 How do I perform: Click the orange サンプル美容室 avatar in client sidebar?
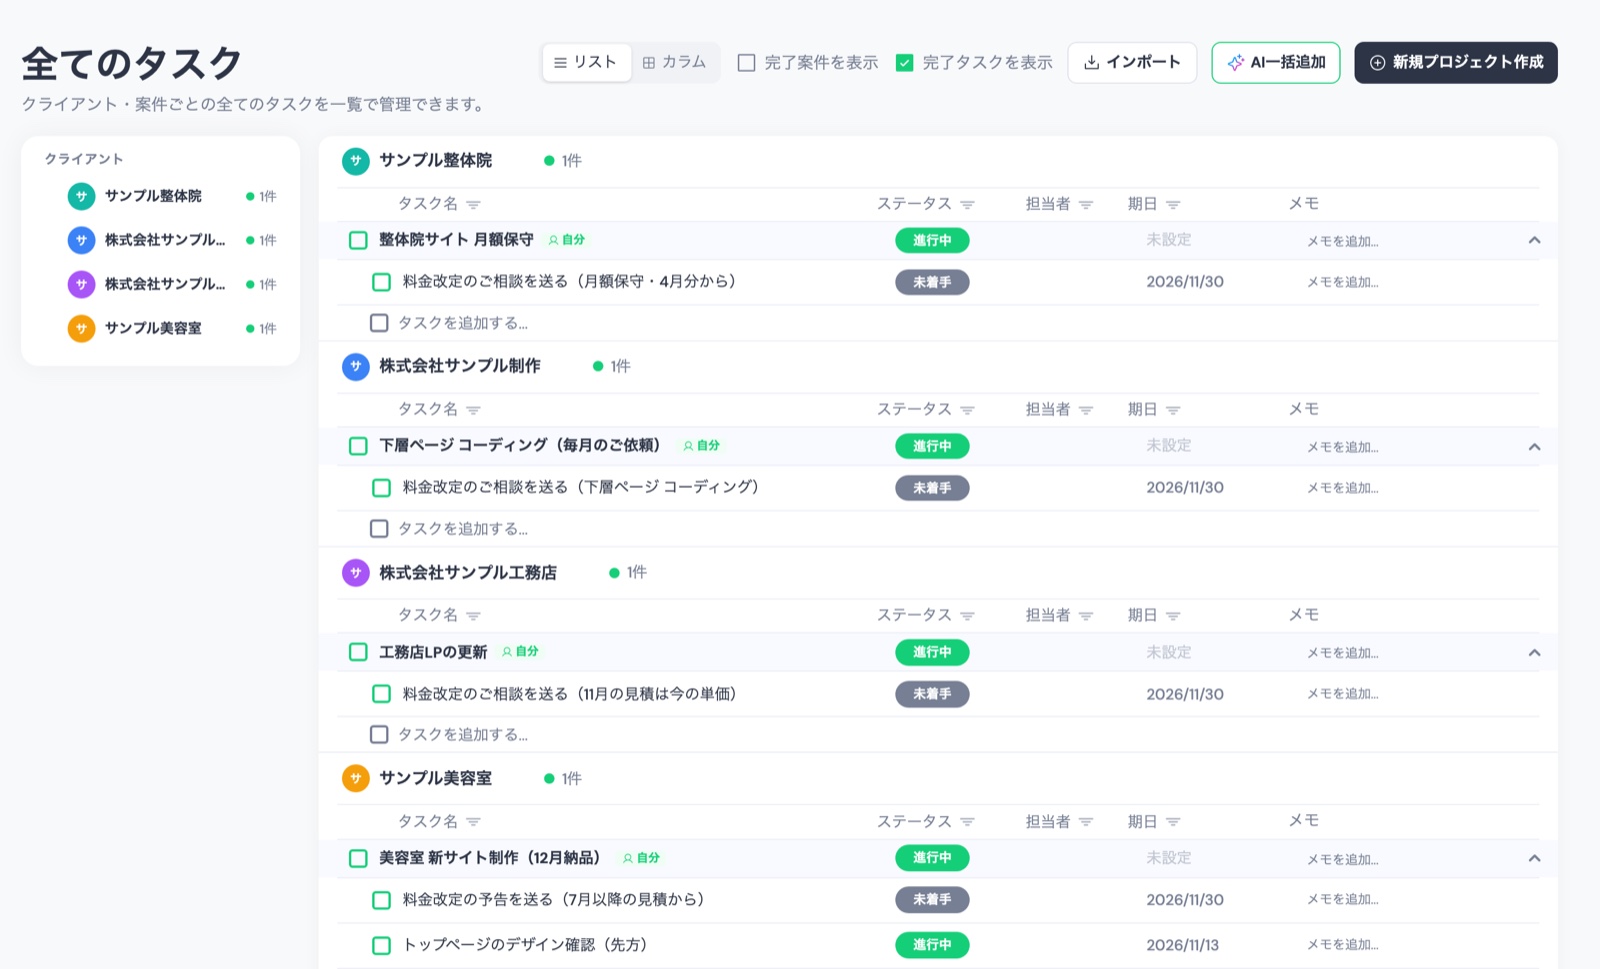82,328
